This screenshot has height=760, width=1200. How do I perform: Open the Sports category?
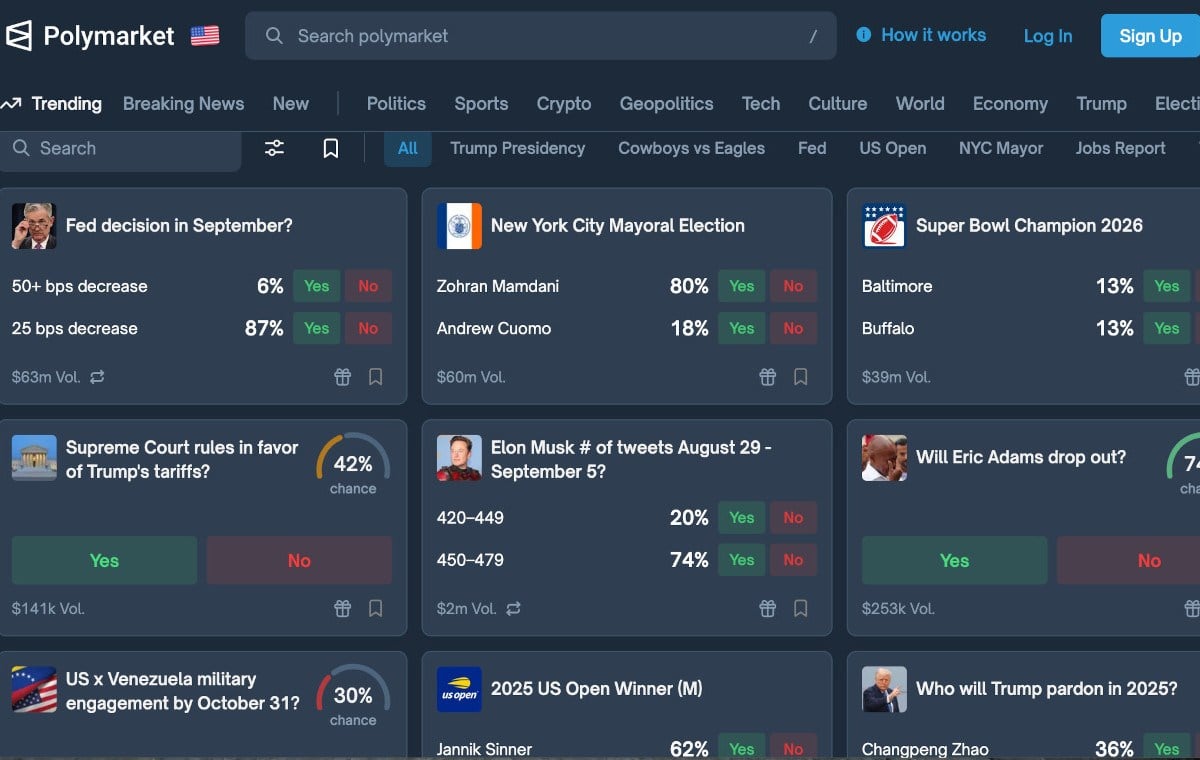481,104
